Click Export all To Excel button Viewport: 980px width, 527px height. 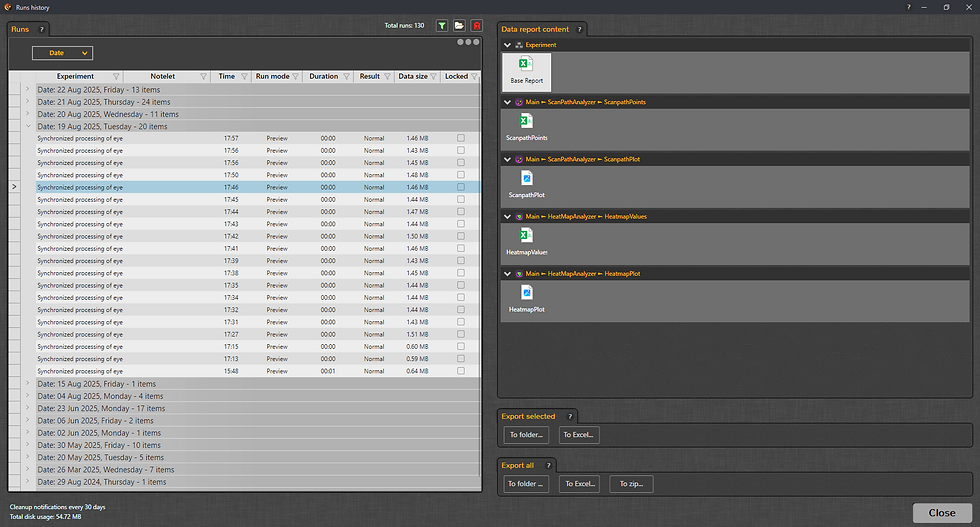[580, 484]
